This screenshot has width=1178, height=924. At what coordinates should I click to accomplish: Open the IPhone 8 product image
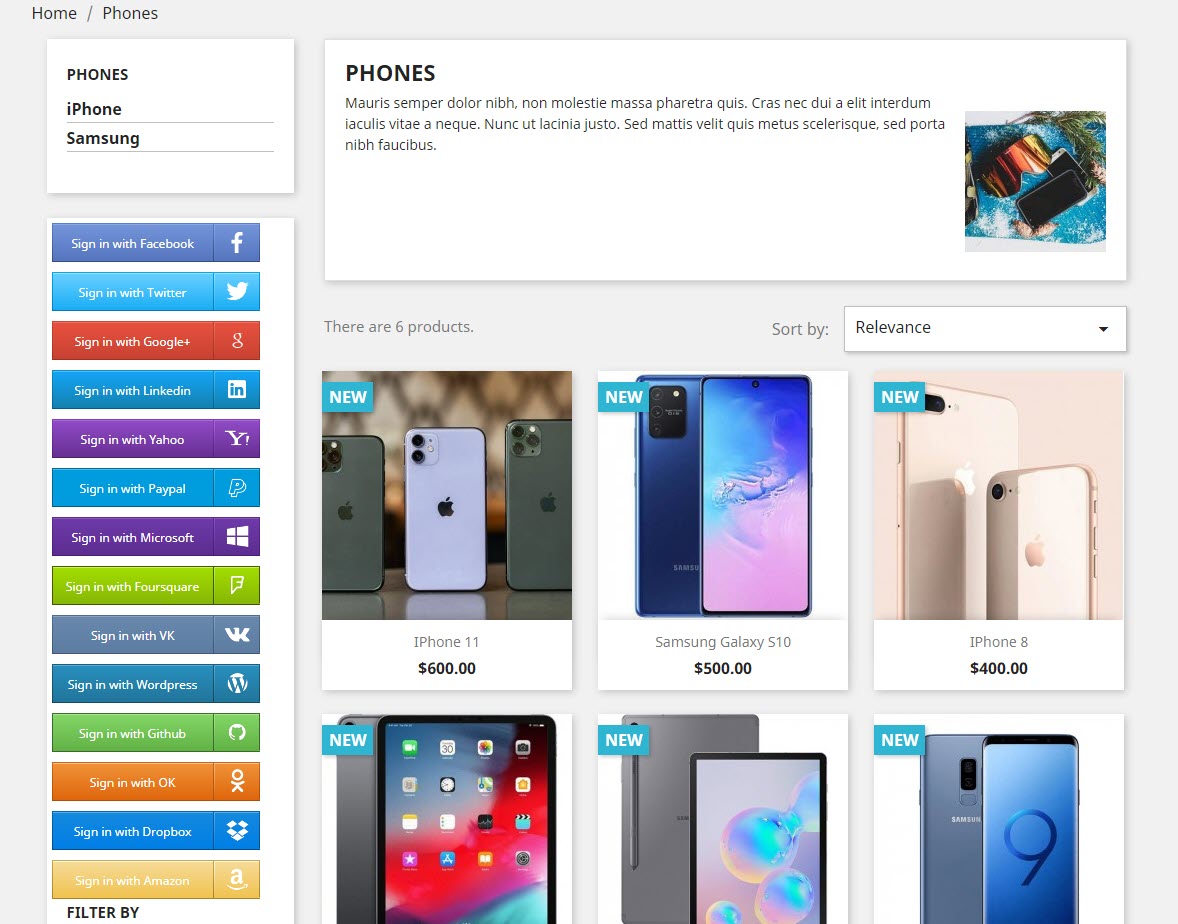click(x=998, y=495)
